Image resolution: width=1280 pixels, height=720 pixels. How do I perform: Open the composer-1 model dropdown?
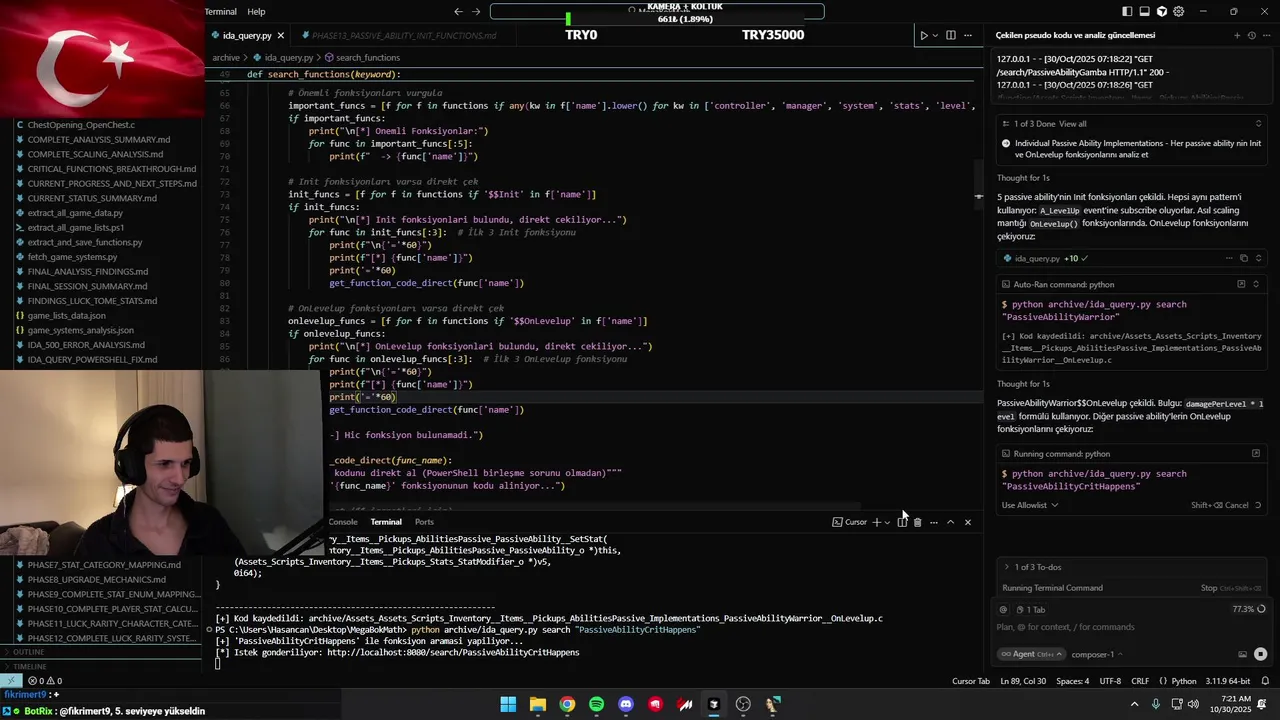[x=1096, y=654]
